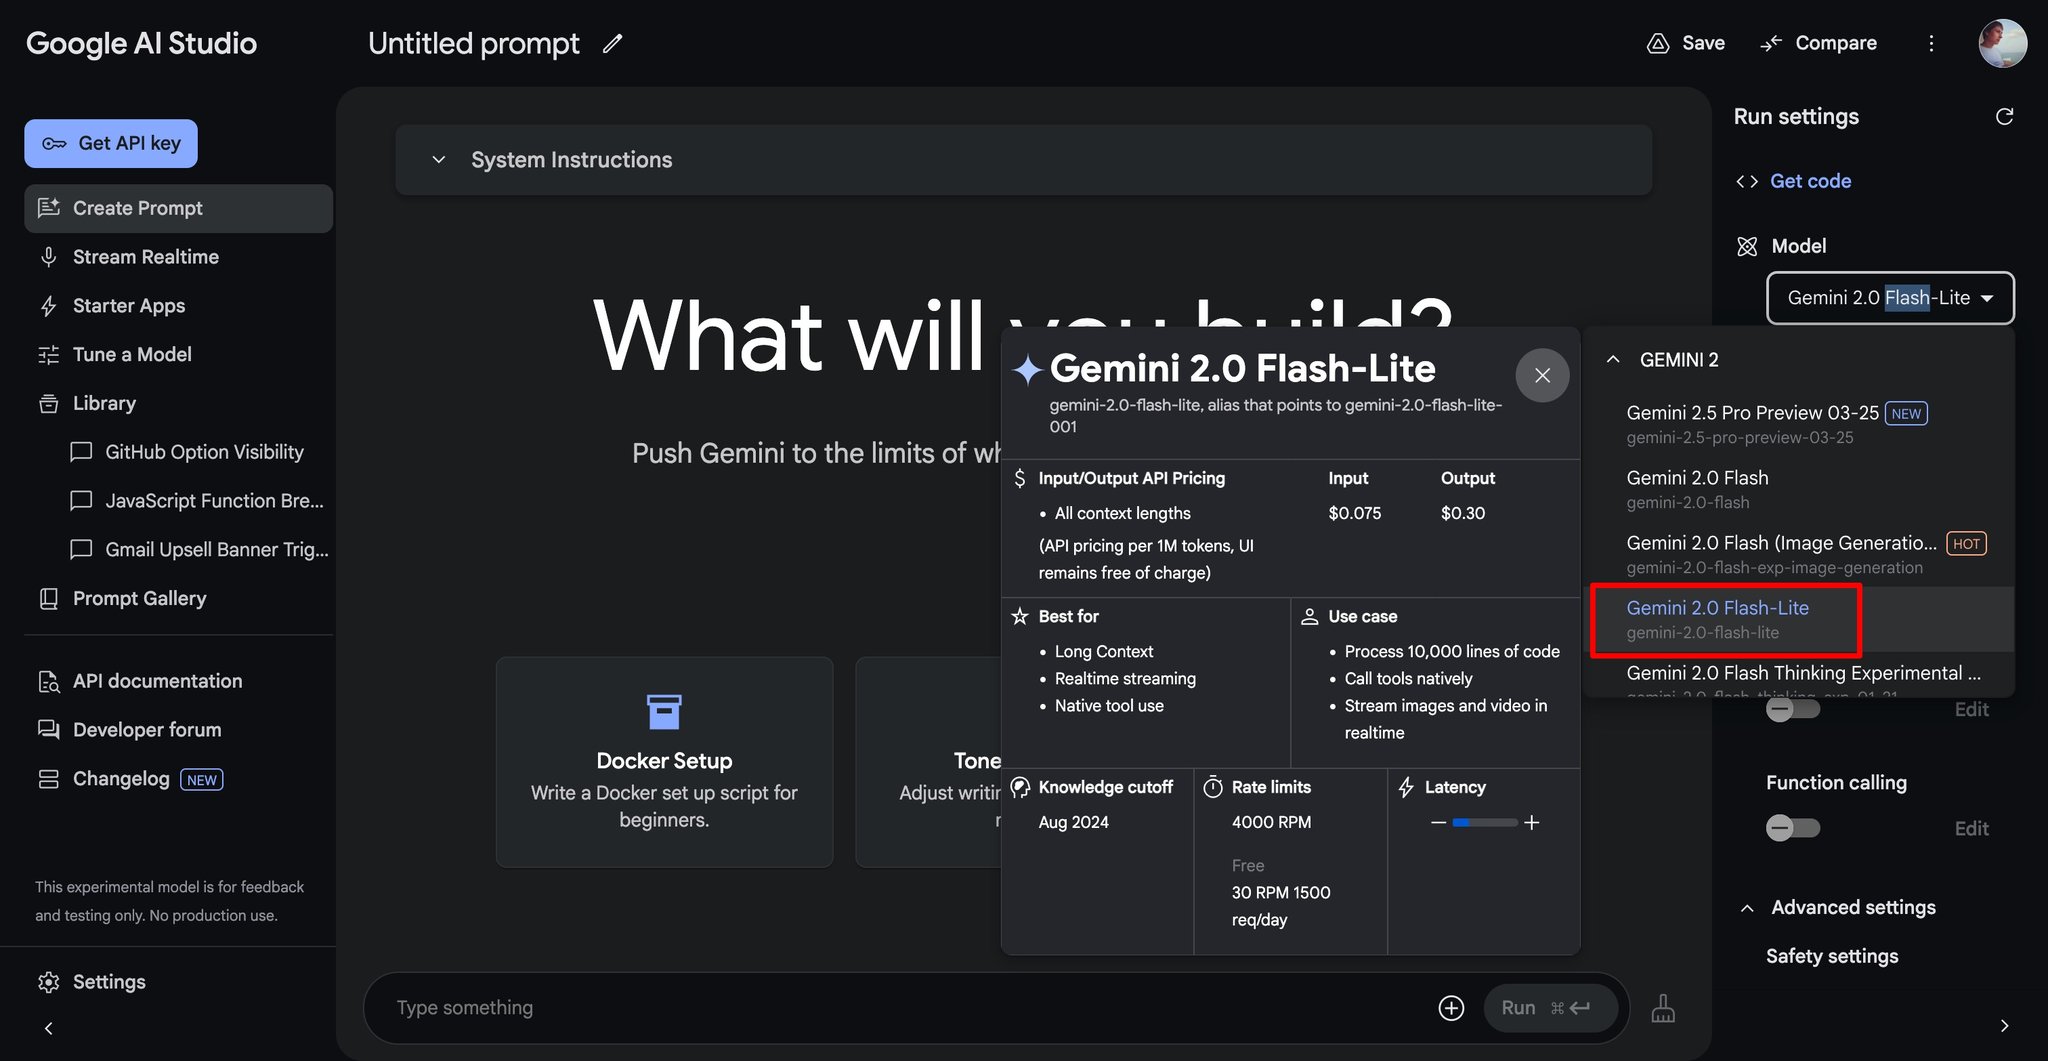Select Gemini 2.5 Pro Preview 03-25 model
Image resolution: width=2048 pixels, height=1061 pixels.
[x=1800, y=424]
